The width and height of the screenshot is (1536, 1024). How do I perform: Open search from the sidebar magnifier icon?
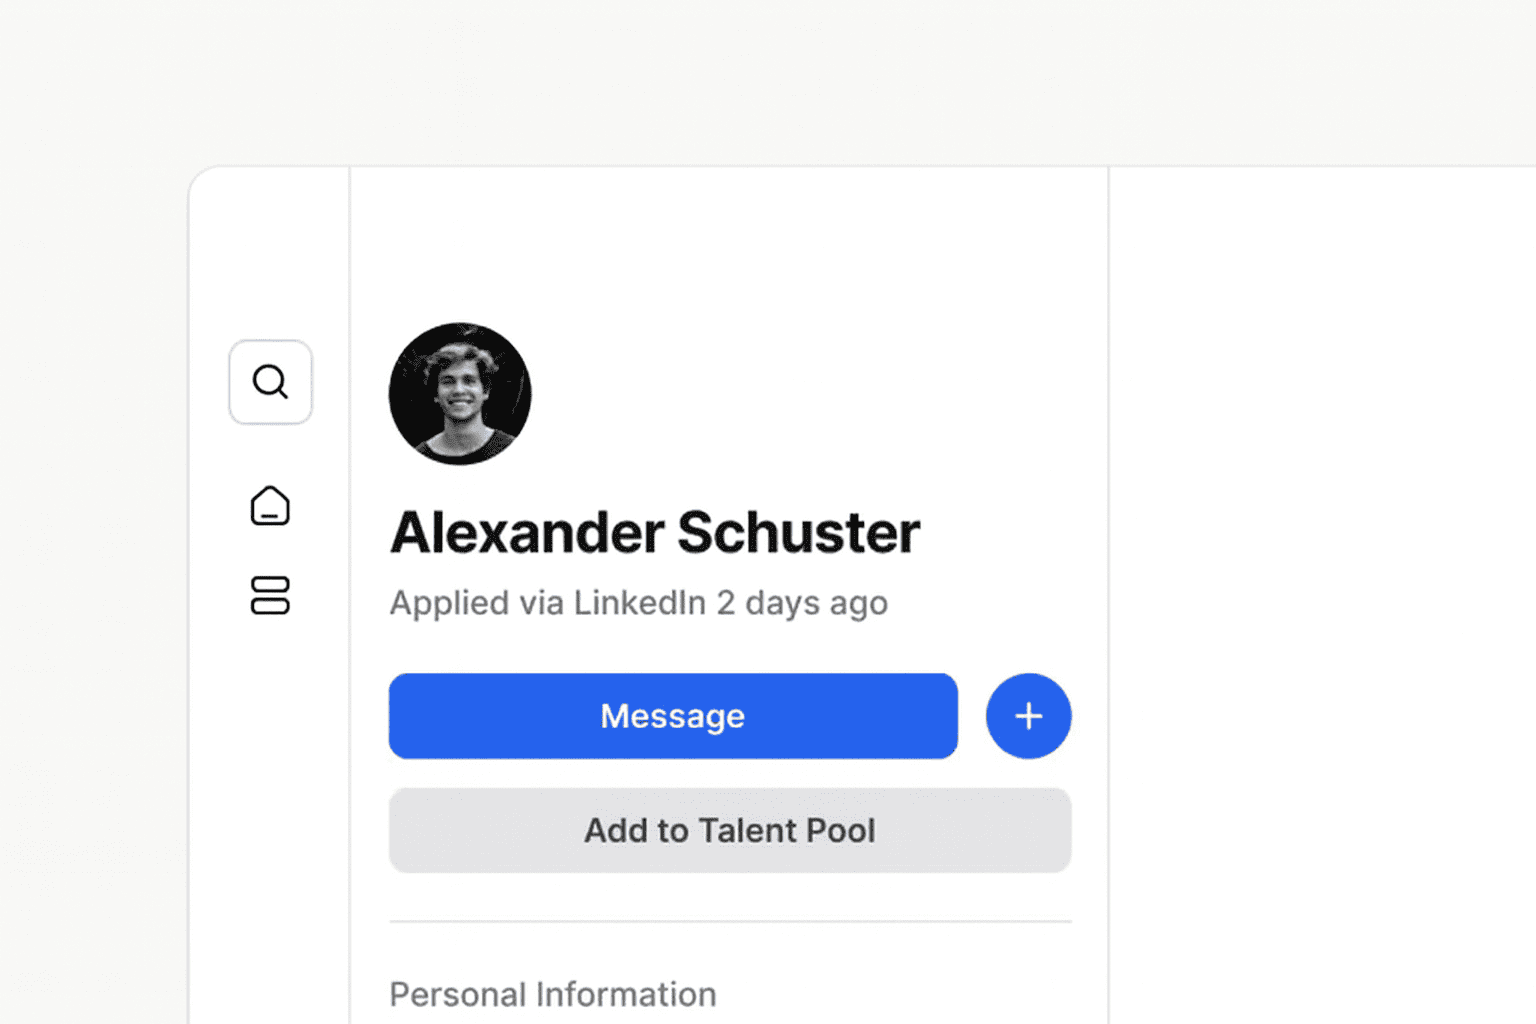click(x=270, y=382)
